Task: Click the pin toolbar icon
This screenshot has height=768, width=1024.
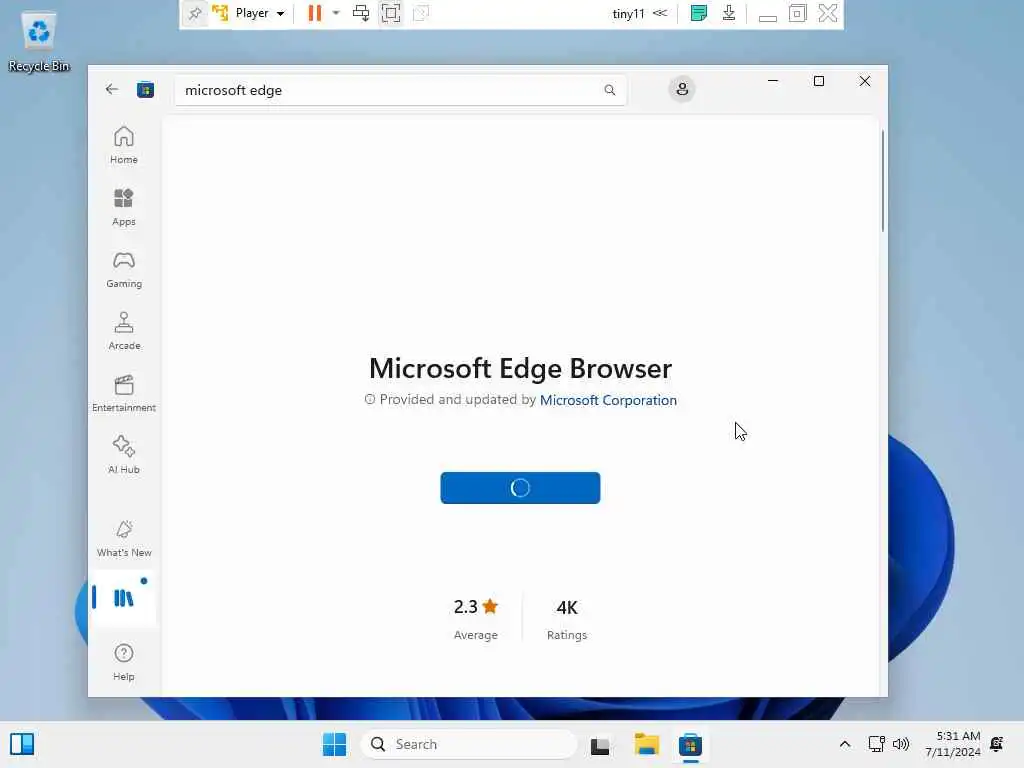Action: tap(195, 13)
